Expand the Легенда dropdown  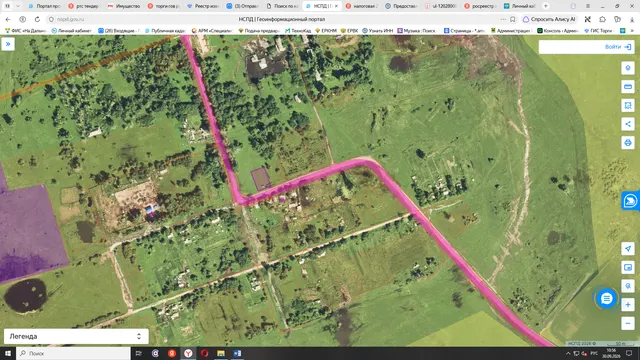76,336
